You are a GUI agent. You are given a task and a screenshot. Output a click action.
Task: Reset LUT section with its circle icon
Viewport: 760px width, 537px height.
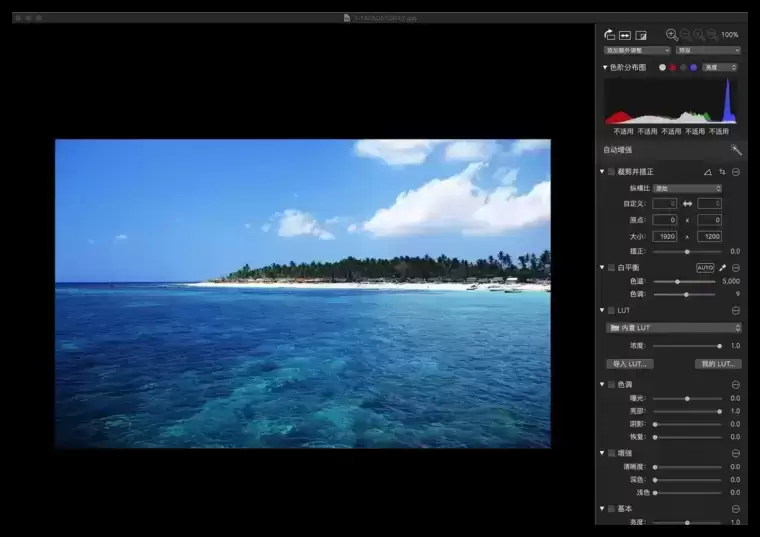pos(736,310)
